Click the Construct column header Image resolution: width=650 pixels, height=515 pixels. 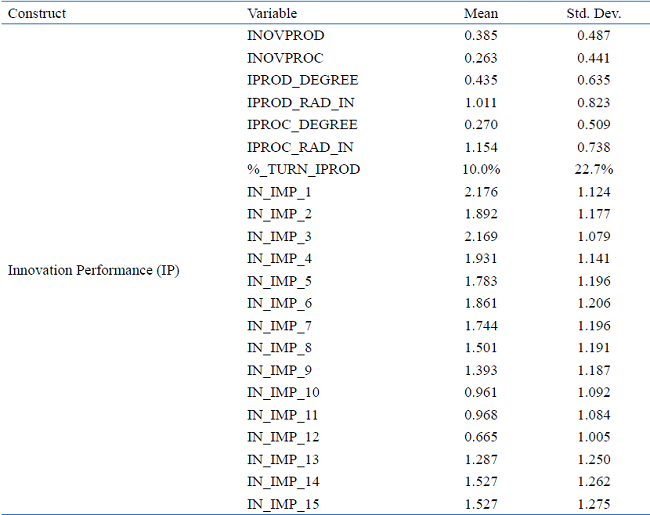pyautogui.click(x=37, y=13)
